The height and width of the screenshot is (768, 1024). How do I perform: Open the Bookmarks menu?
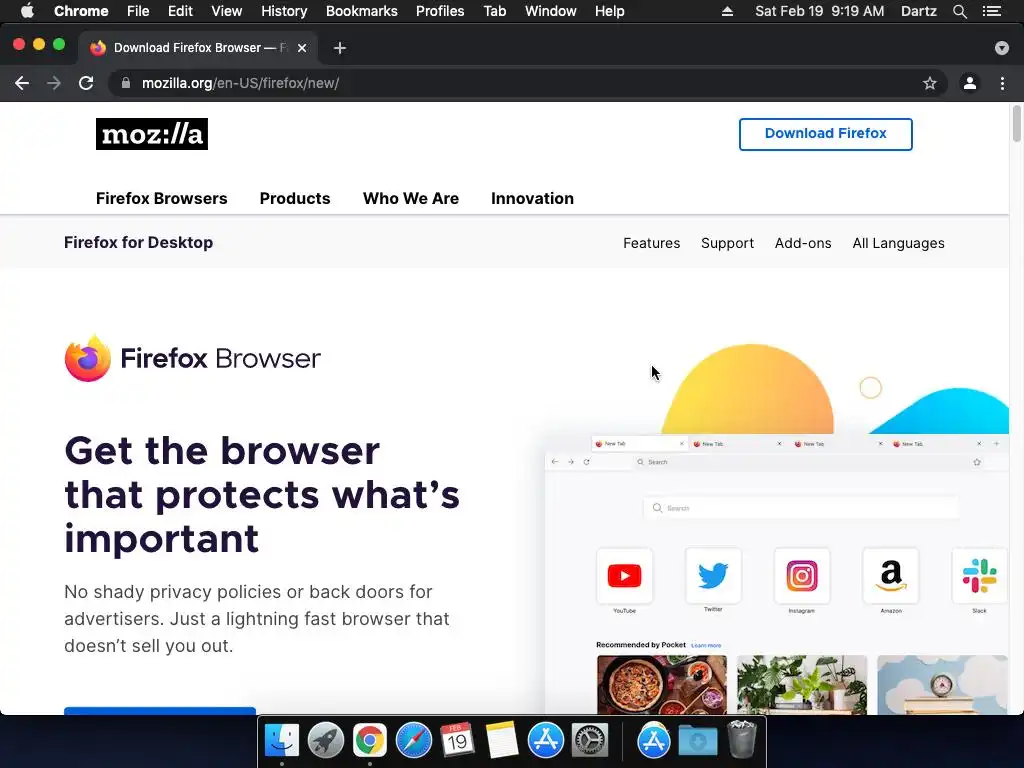pyautogui.click(x=362, y=11)
